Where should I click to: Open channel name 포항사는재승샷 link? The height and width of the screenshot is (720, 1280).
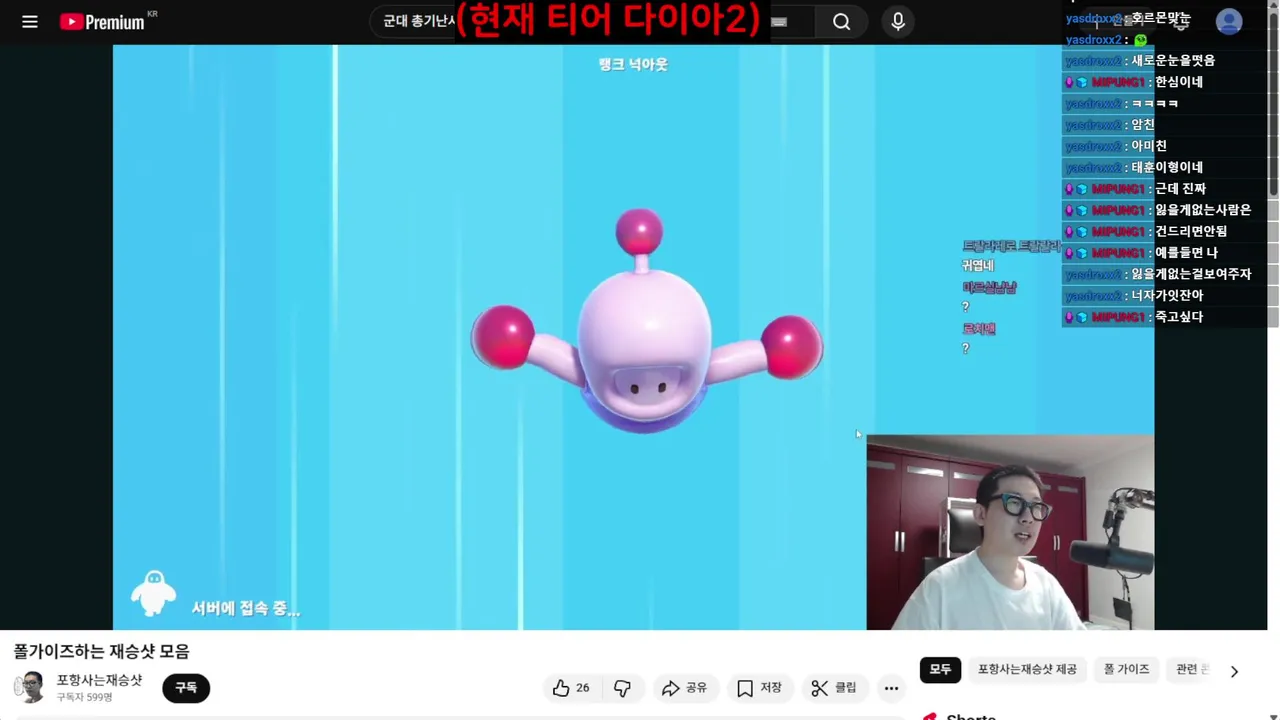[x=99, y=680]
